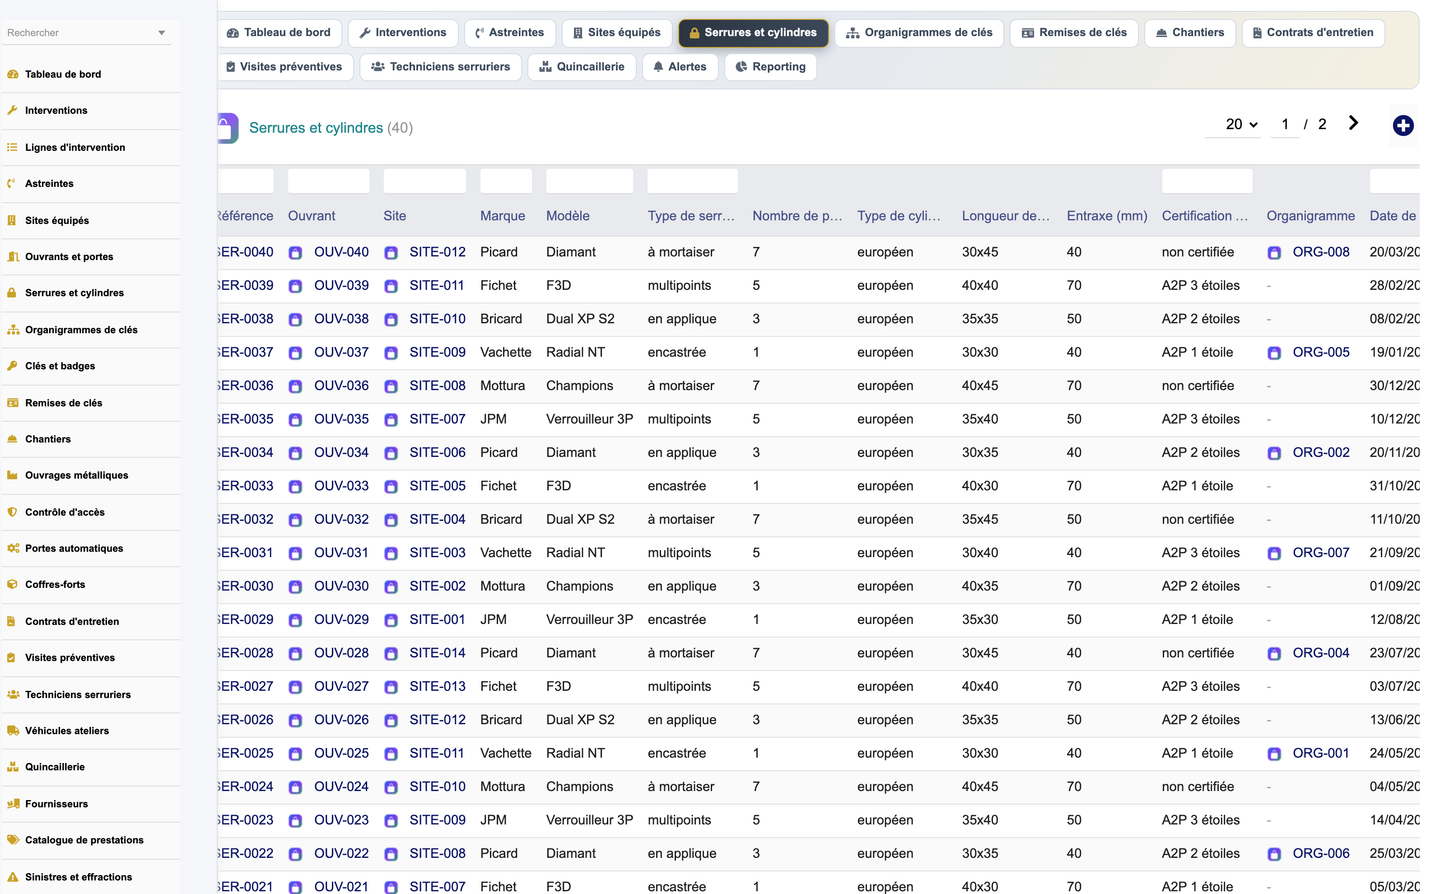This screenshot has height=894, width=1445.
Task: Open the Contrats d'entretien tab
Action: (1313, 33)
